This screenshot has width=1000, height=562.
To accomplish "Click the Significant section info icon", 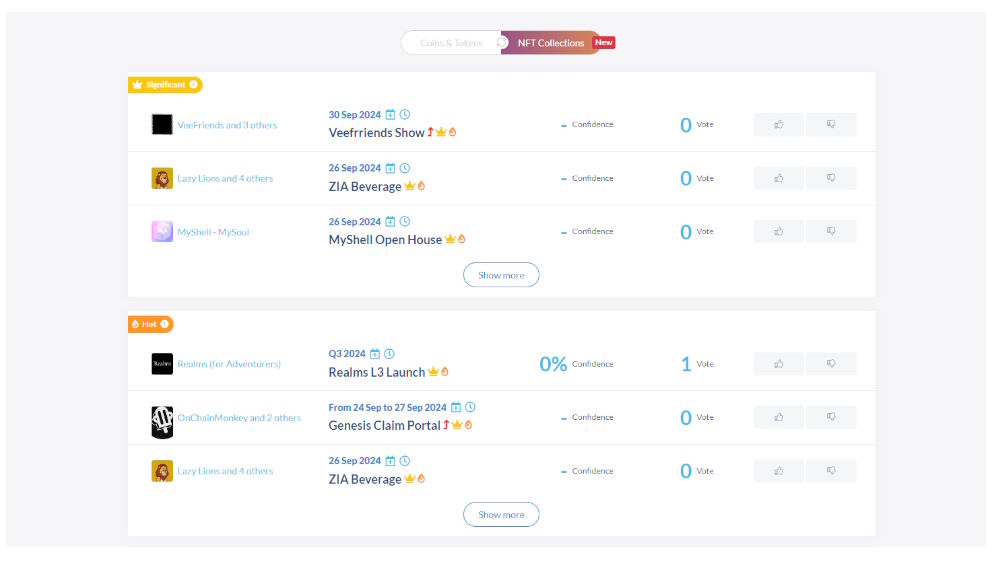I will pyautogui.click(x=193, y=84).
